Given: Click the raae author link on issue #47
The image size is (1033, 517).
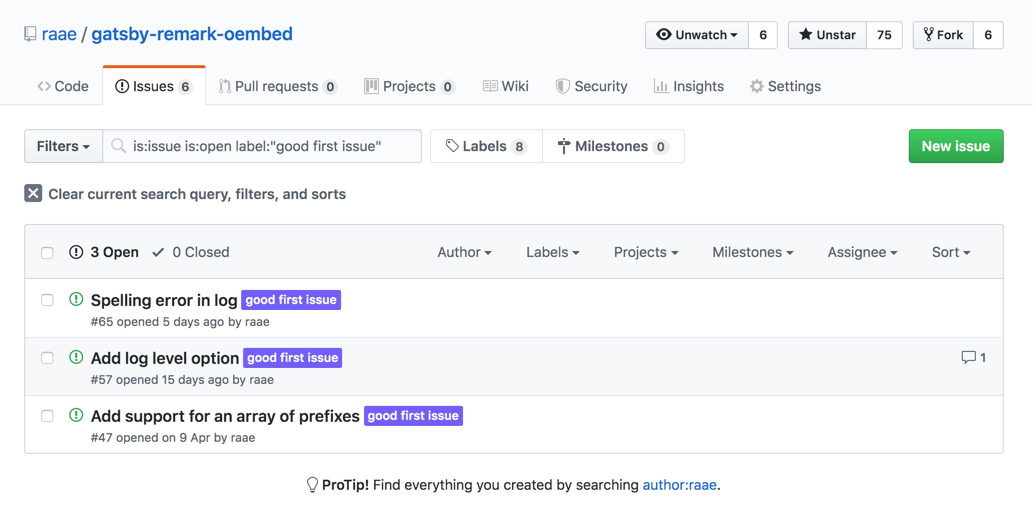Looking at the screenshot, I should [242, 438].
